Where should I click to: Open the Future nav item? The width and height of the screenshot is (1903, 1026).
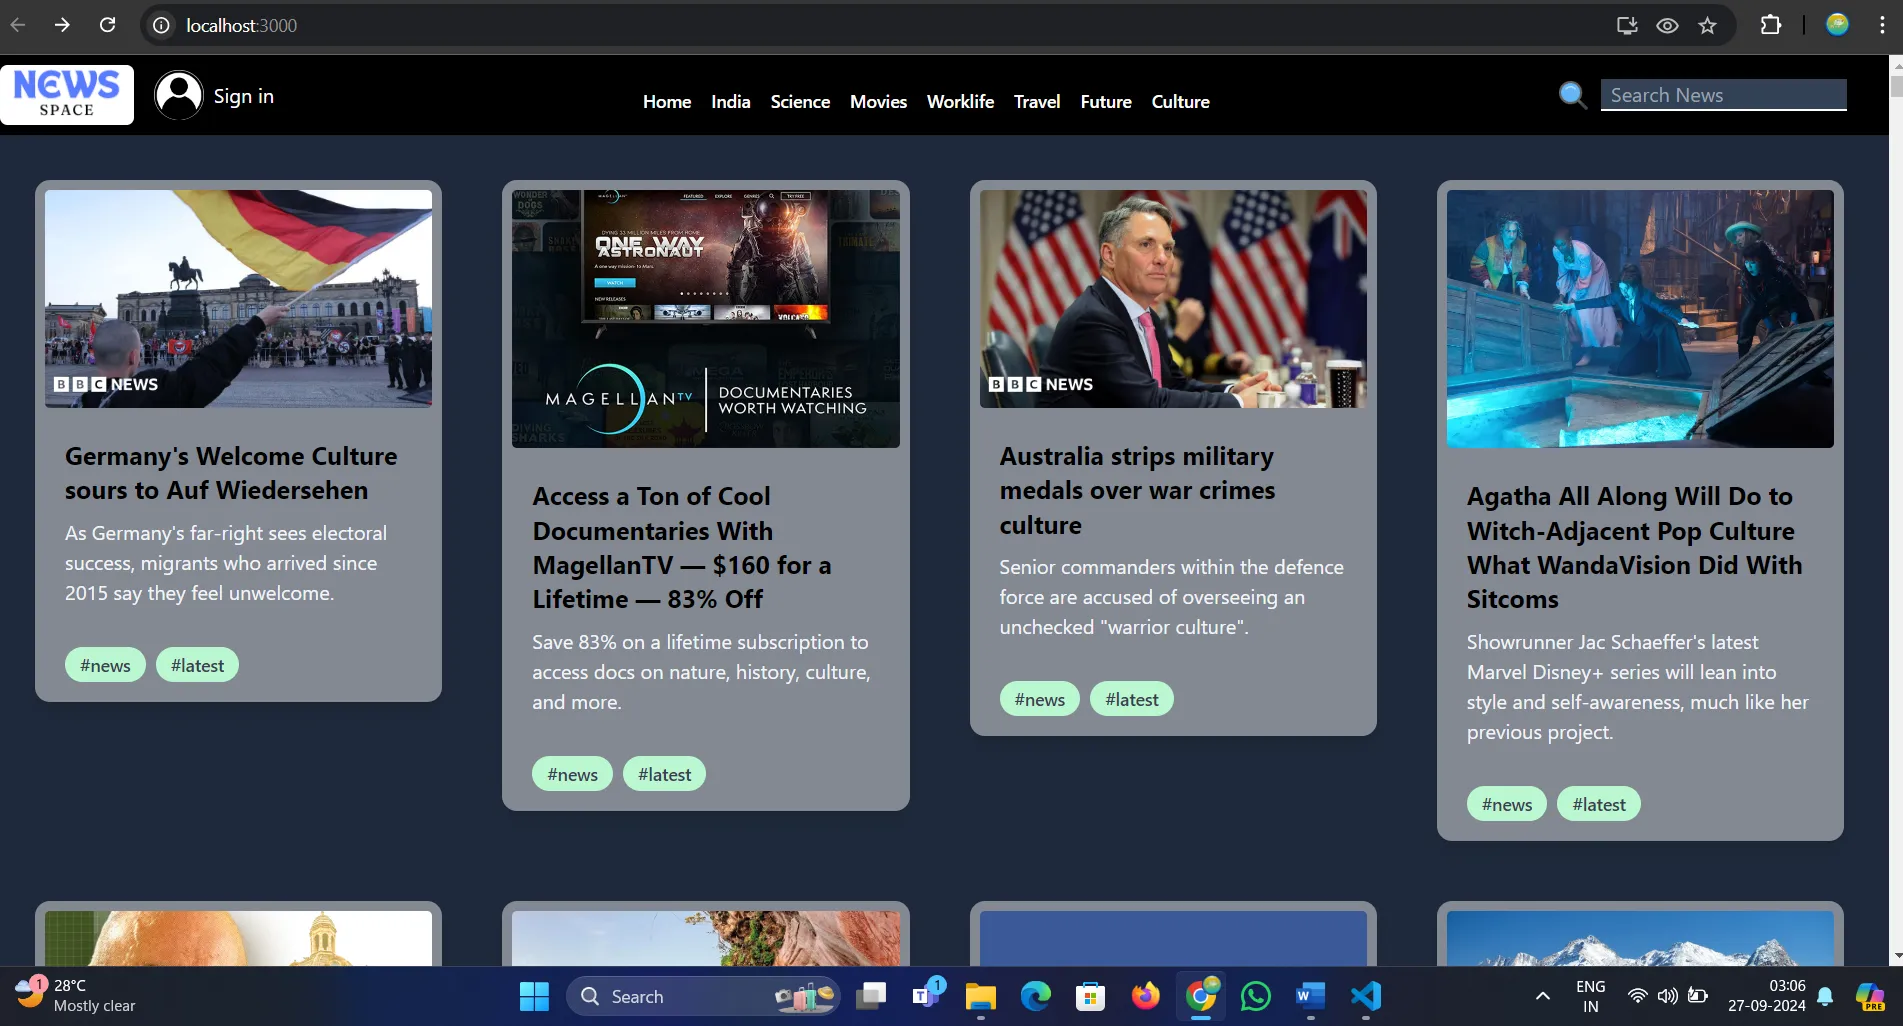pyautogui.click(x=1106, y=102)
